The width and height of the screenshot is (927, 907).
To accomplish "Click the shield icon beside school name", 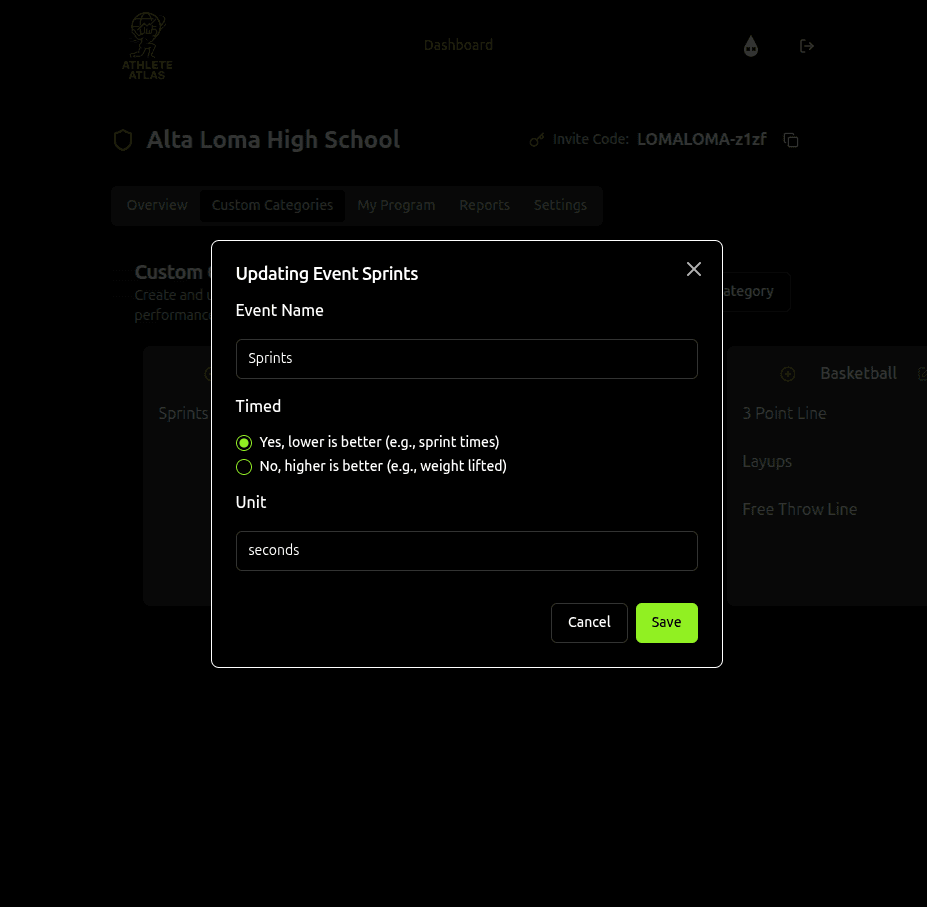I will click(123, 140).
